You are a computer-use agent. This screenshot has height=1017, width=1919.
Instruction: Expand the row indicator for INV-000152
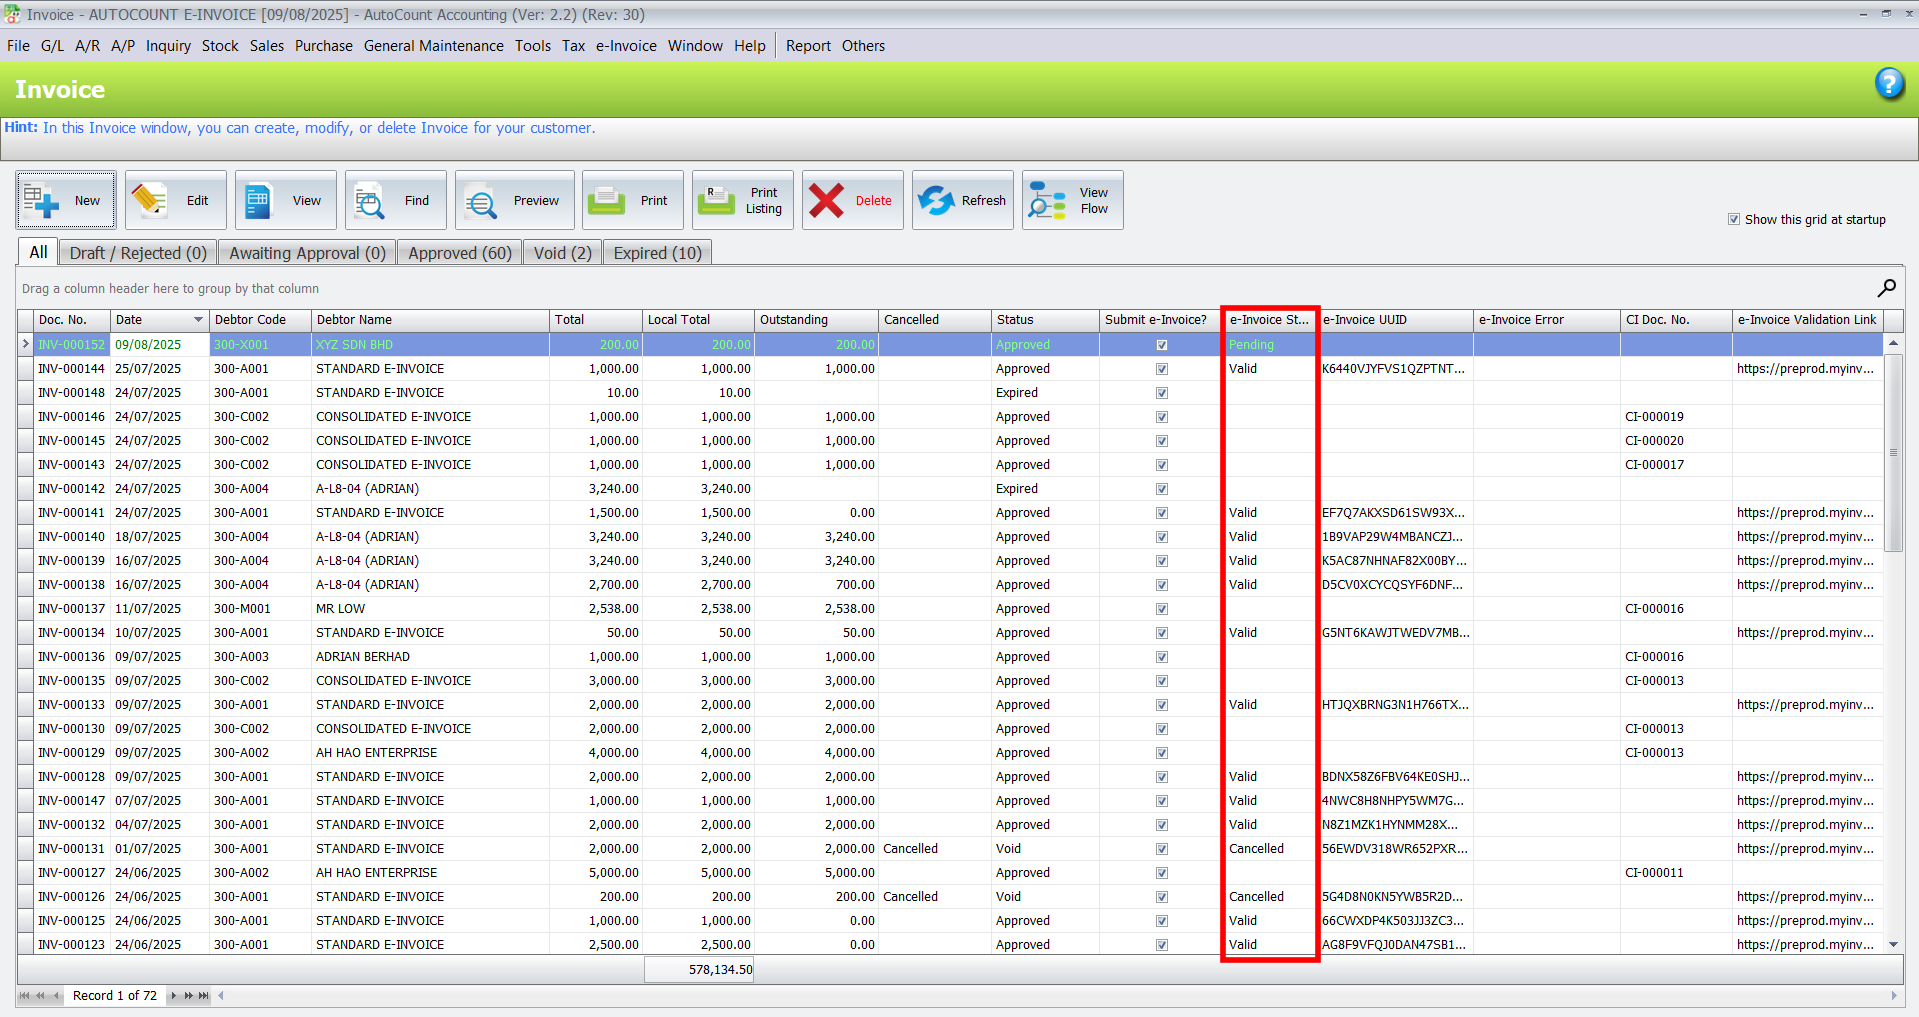click(26, 344)
